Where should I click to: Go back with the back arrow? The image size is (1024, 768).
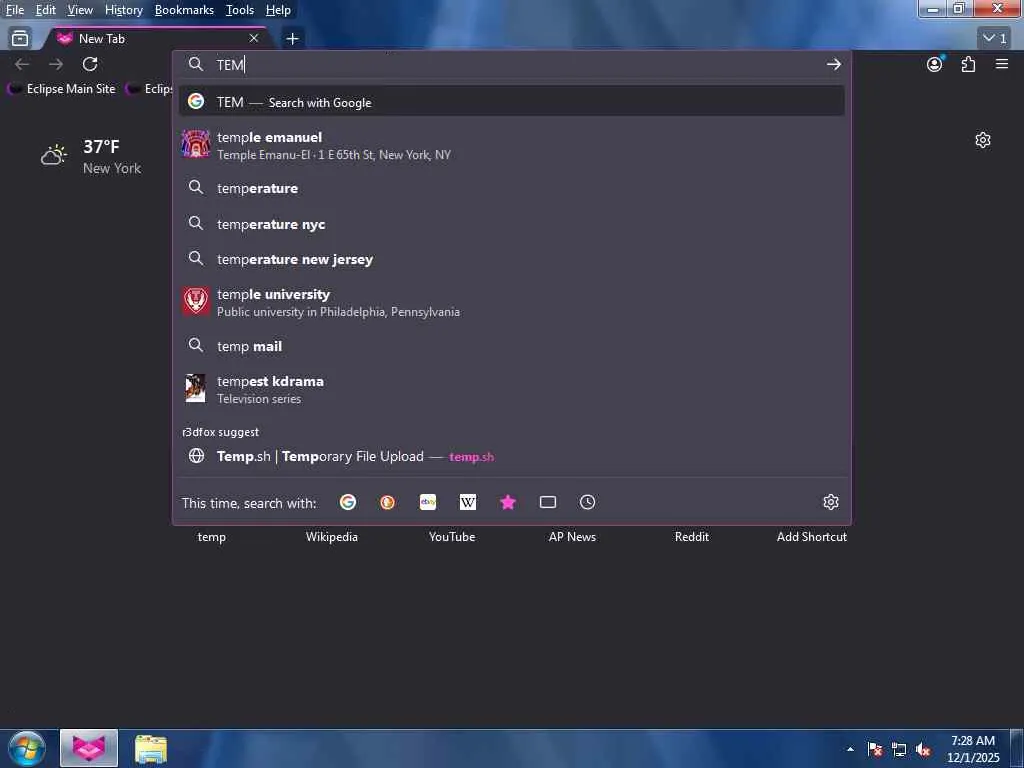pos(22,64)
